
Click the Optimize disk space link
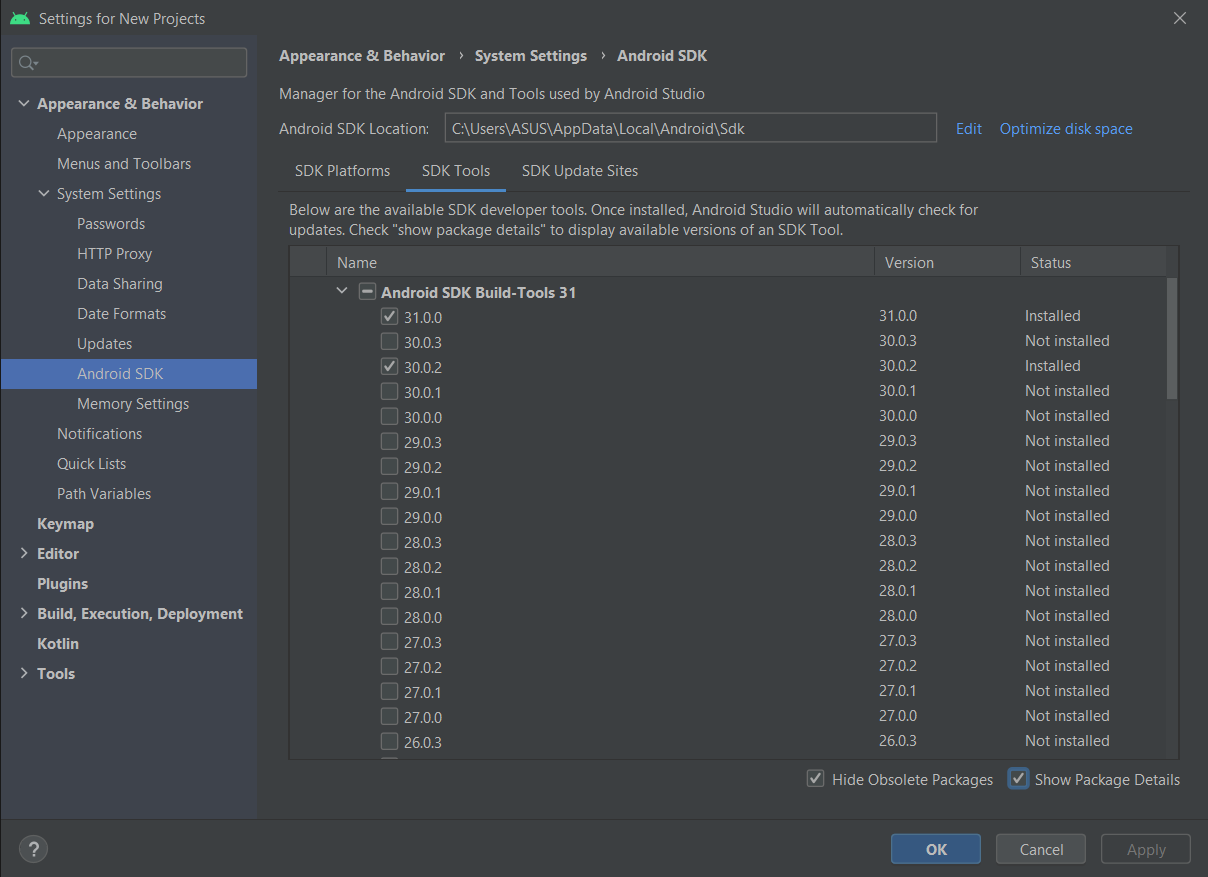pos(1066,129)
